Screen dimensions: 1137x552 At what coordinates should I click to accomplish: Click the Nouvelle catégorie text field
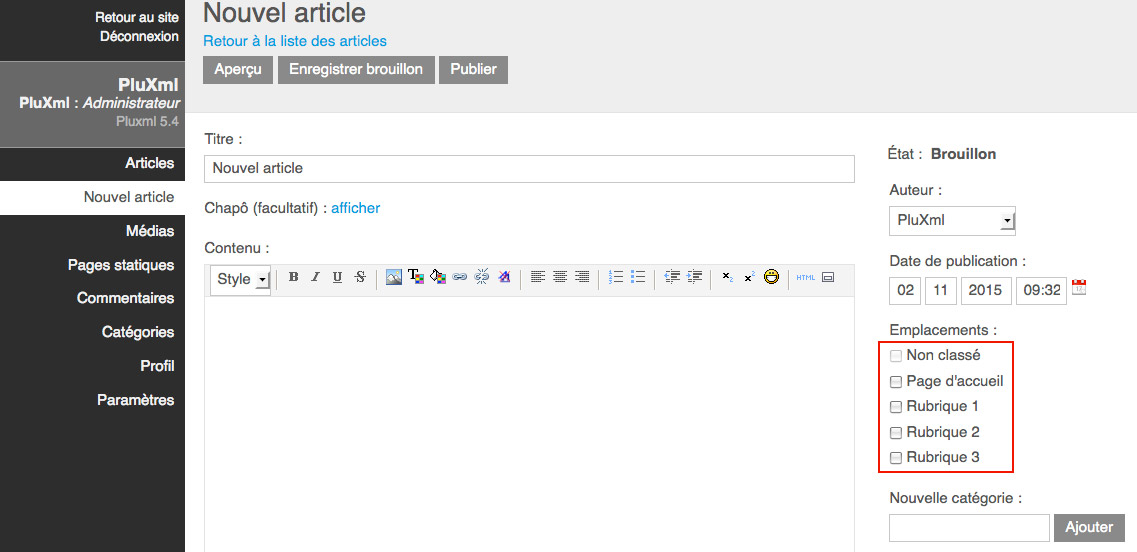969,527
